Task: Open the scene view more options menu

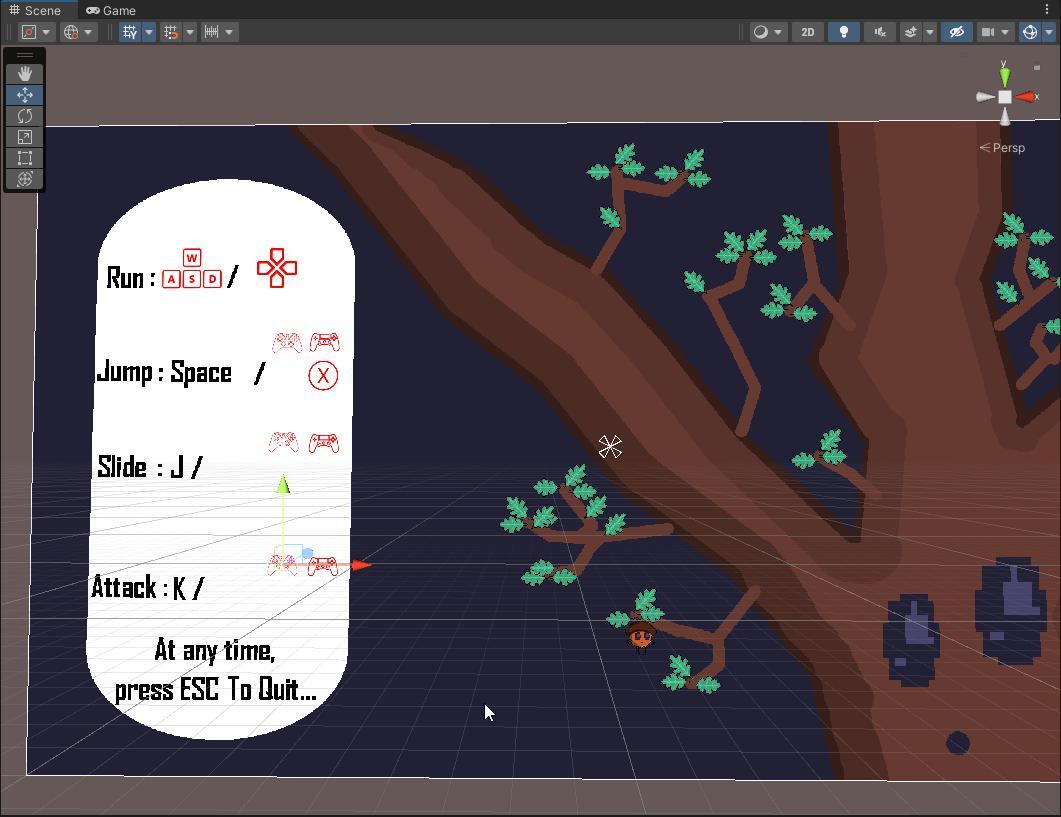Action: click(1047, 10)
